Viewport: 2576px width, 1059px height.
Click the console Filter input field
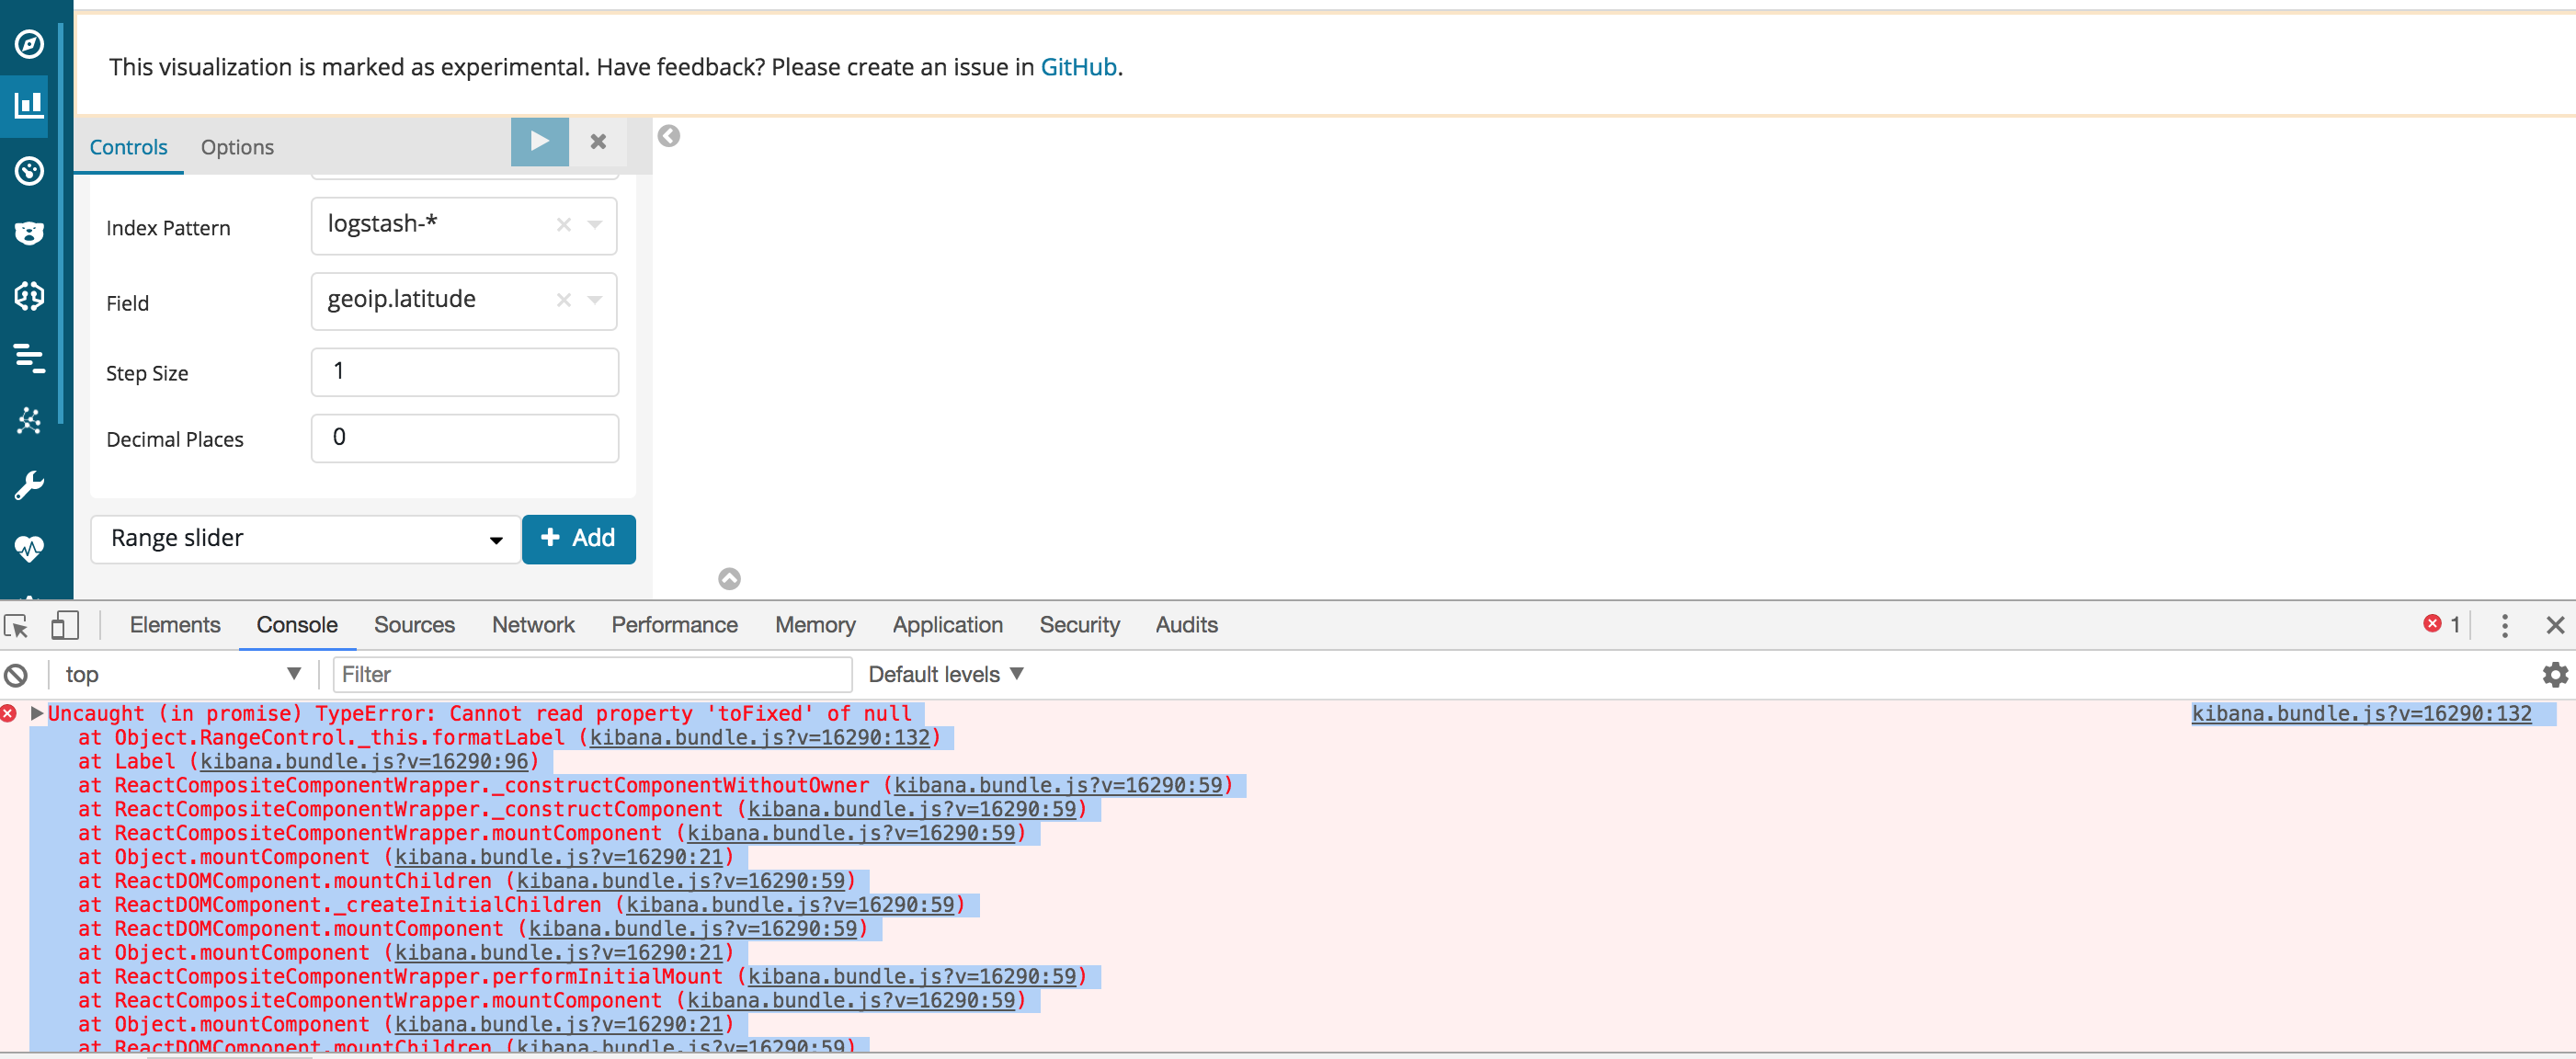coord(593,675)
